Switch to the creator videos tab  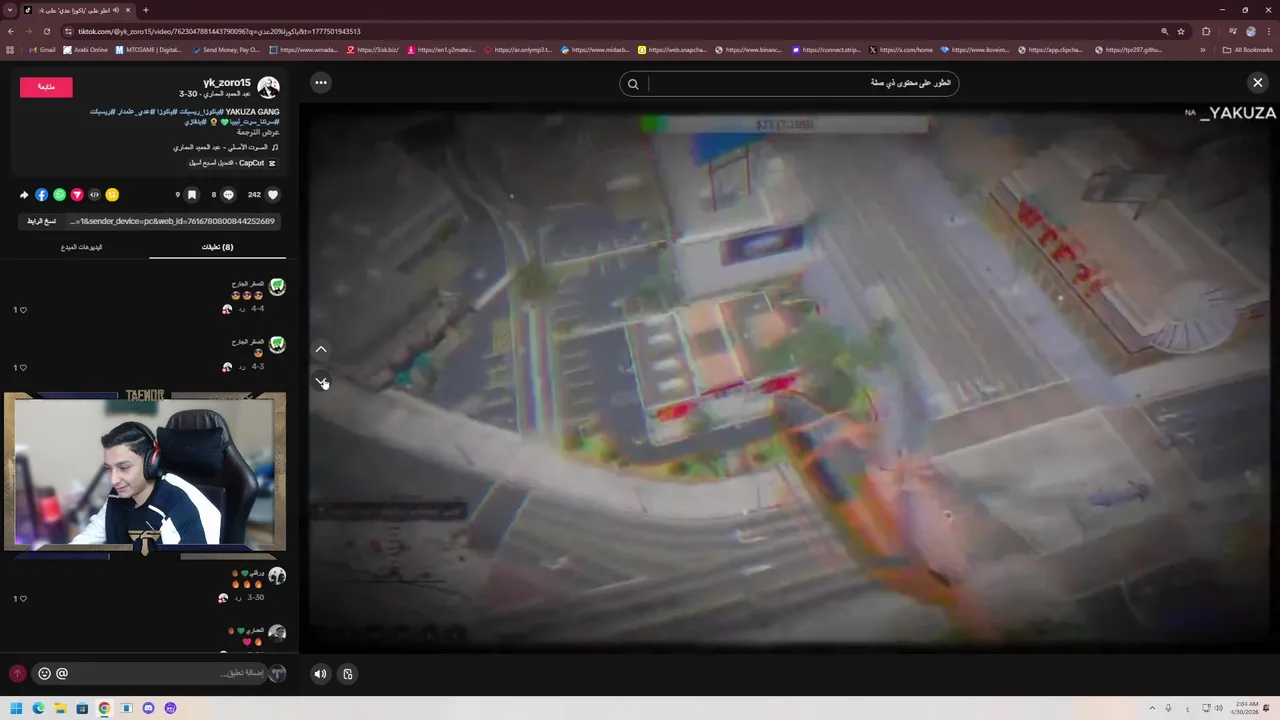(x=81, y=247)
